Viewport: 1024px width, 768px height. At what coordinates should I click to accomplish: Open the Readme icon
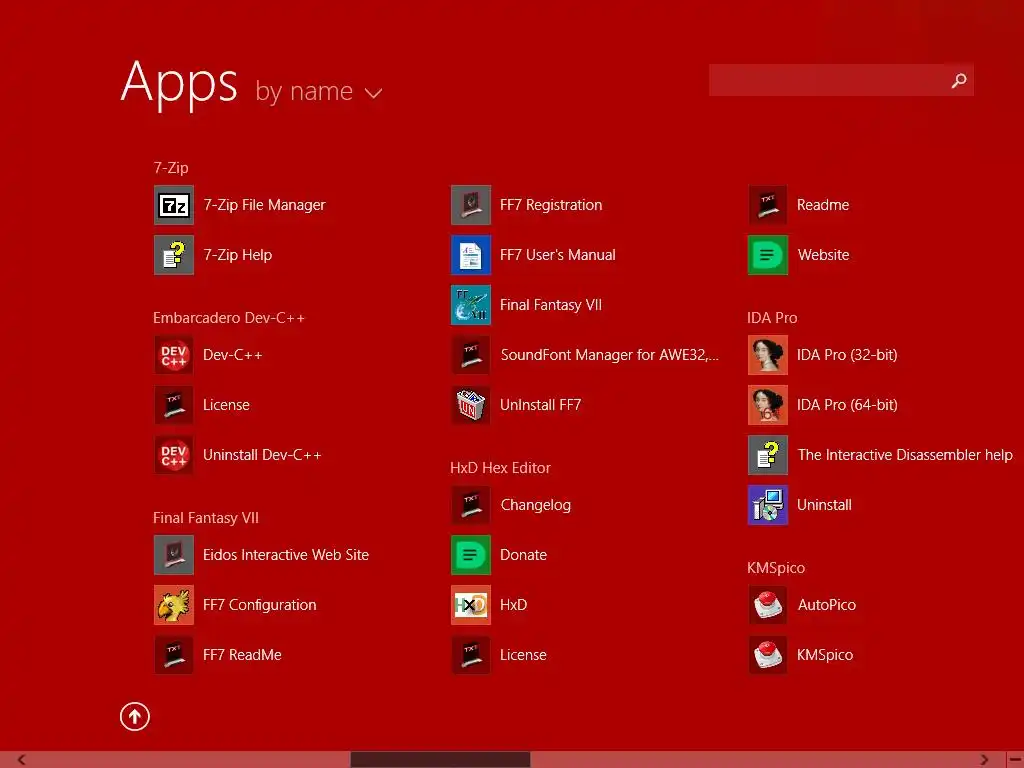[x=768, y=205]
